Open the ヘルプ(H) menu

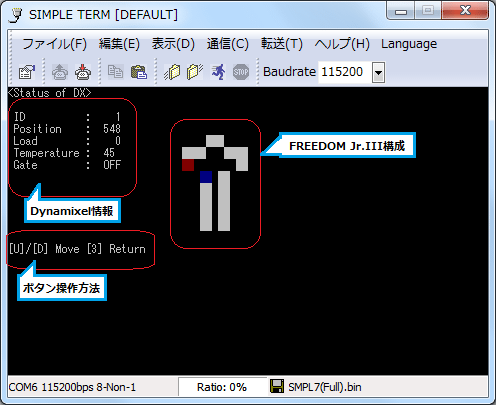coord(342,44)
